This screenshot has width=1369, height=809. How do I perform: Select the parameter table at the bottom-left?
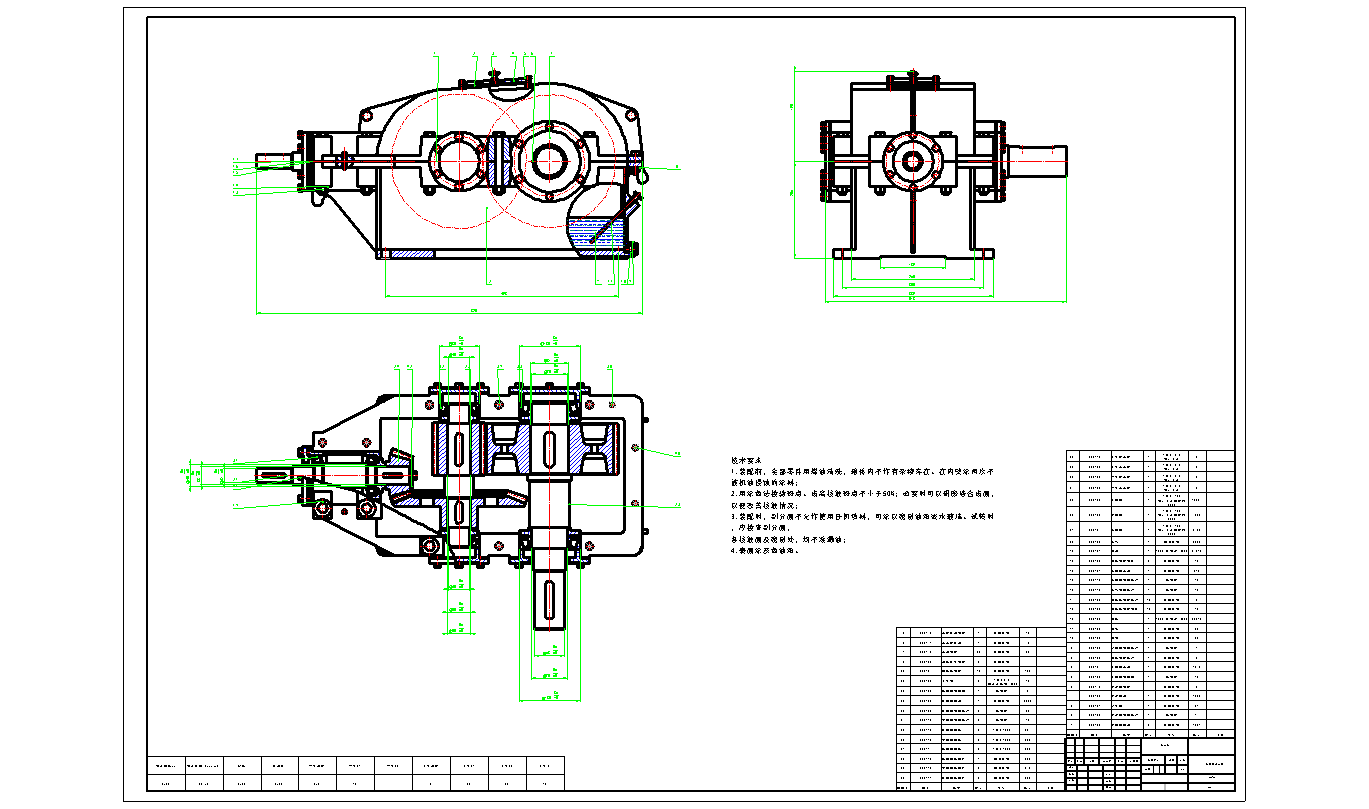[x=356, y=773]
